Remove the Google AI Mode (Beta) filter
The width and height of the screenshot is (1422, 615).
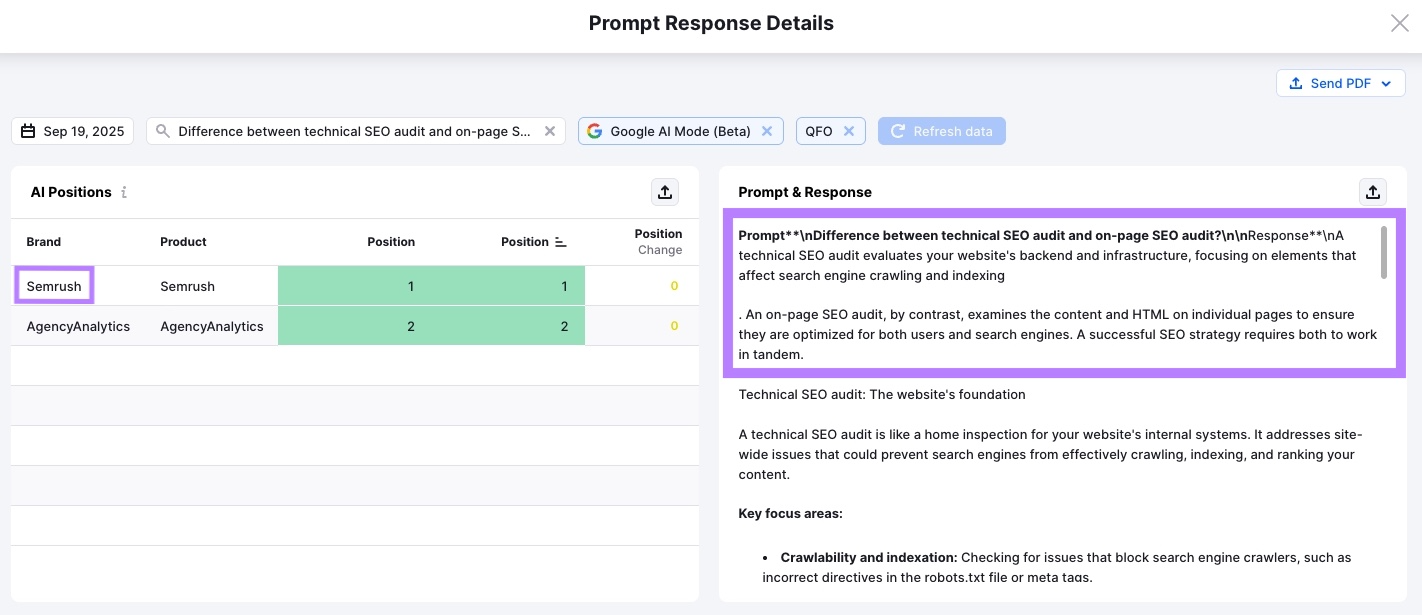pos(767,130)
